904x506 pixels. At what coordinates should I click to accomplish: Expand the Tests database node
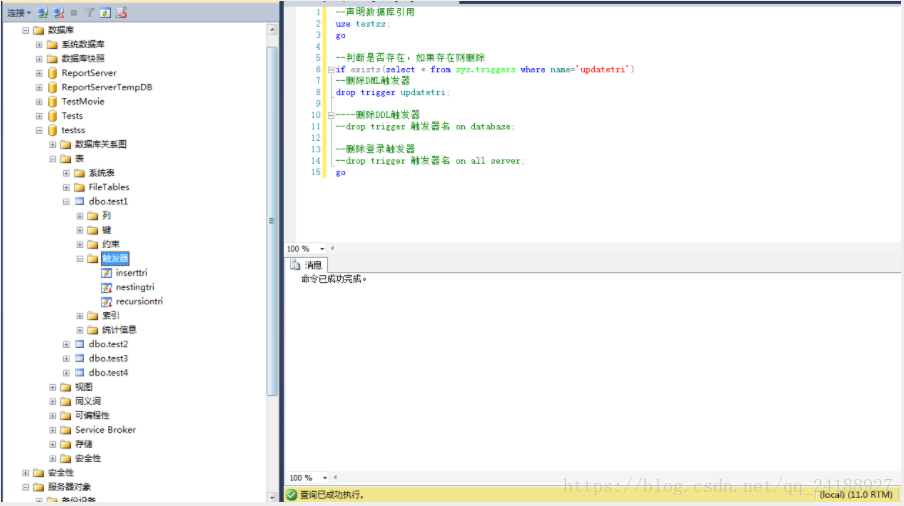tap(39, 116)
